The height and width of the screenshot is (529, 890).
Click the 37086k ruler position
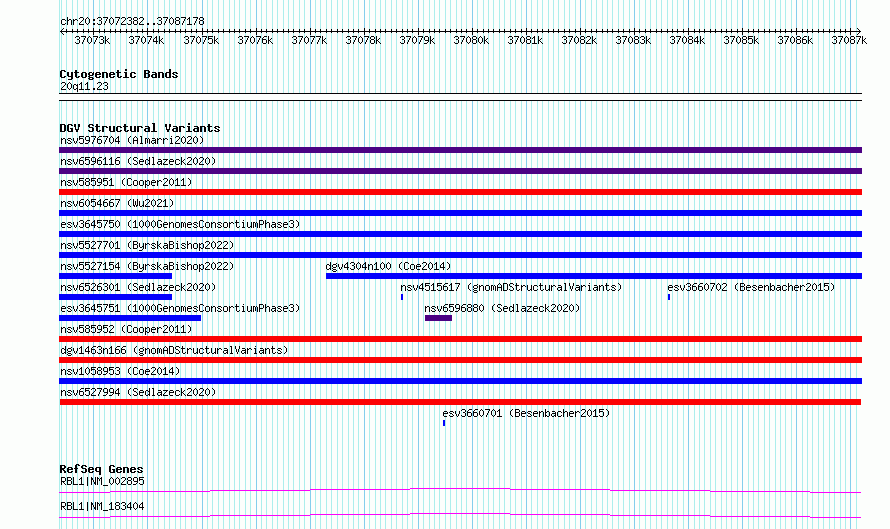[795, 40]
